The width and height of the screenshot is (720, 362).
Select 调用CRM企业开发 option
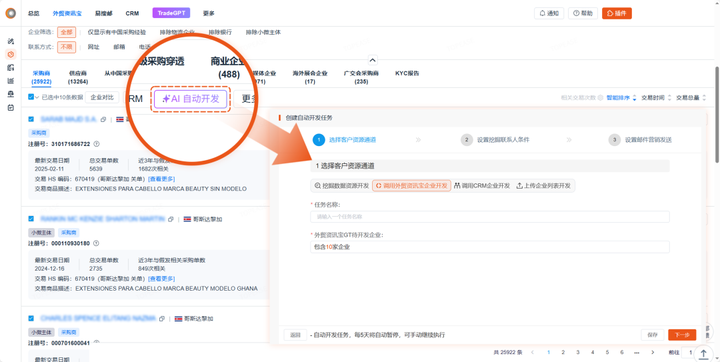tap(482, 186)
